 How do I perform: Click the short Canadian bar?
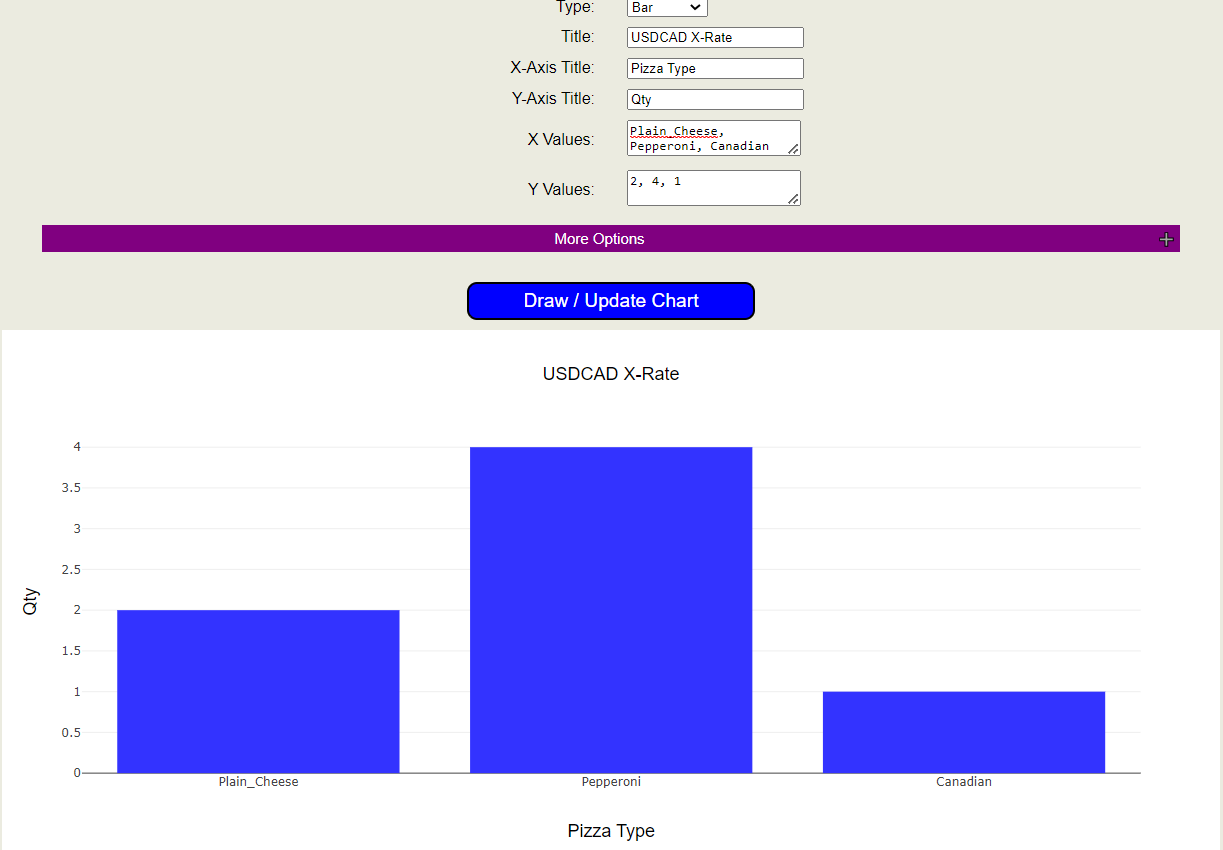[x=963, y=730]
